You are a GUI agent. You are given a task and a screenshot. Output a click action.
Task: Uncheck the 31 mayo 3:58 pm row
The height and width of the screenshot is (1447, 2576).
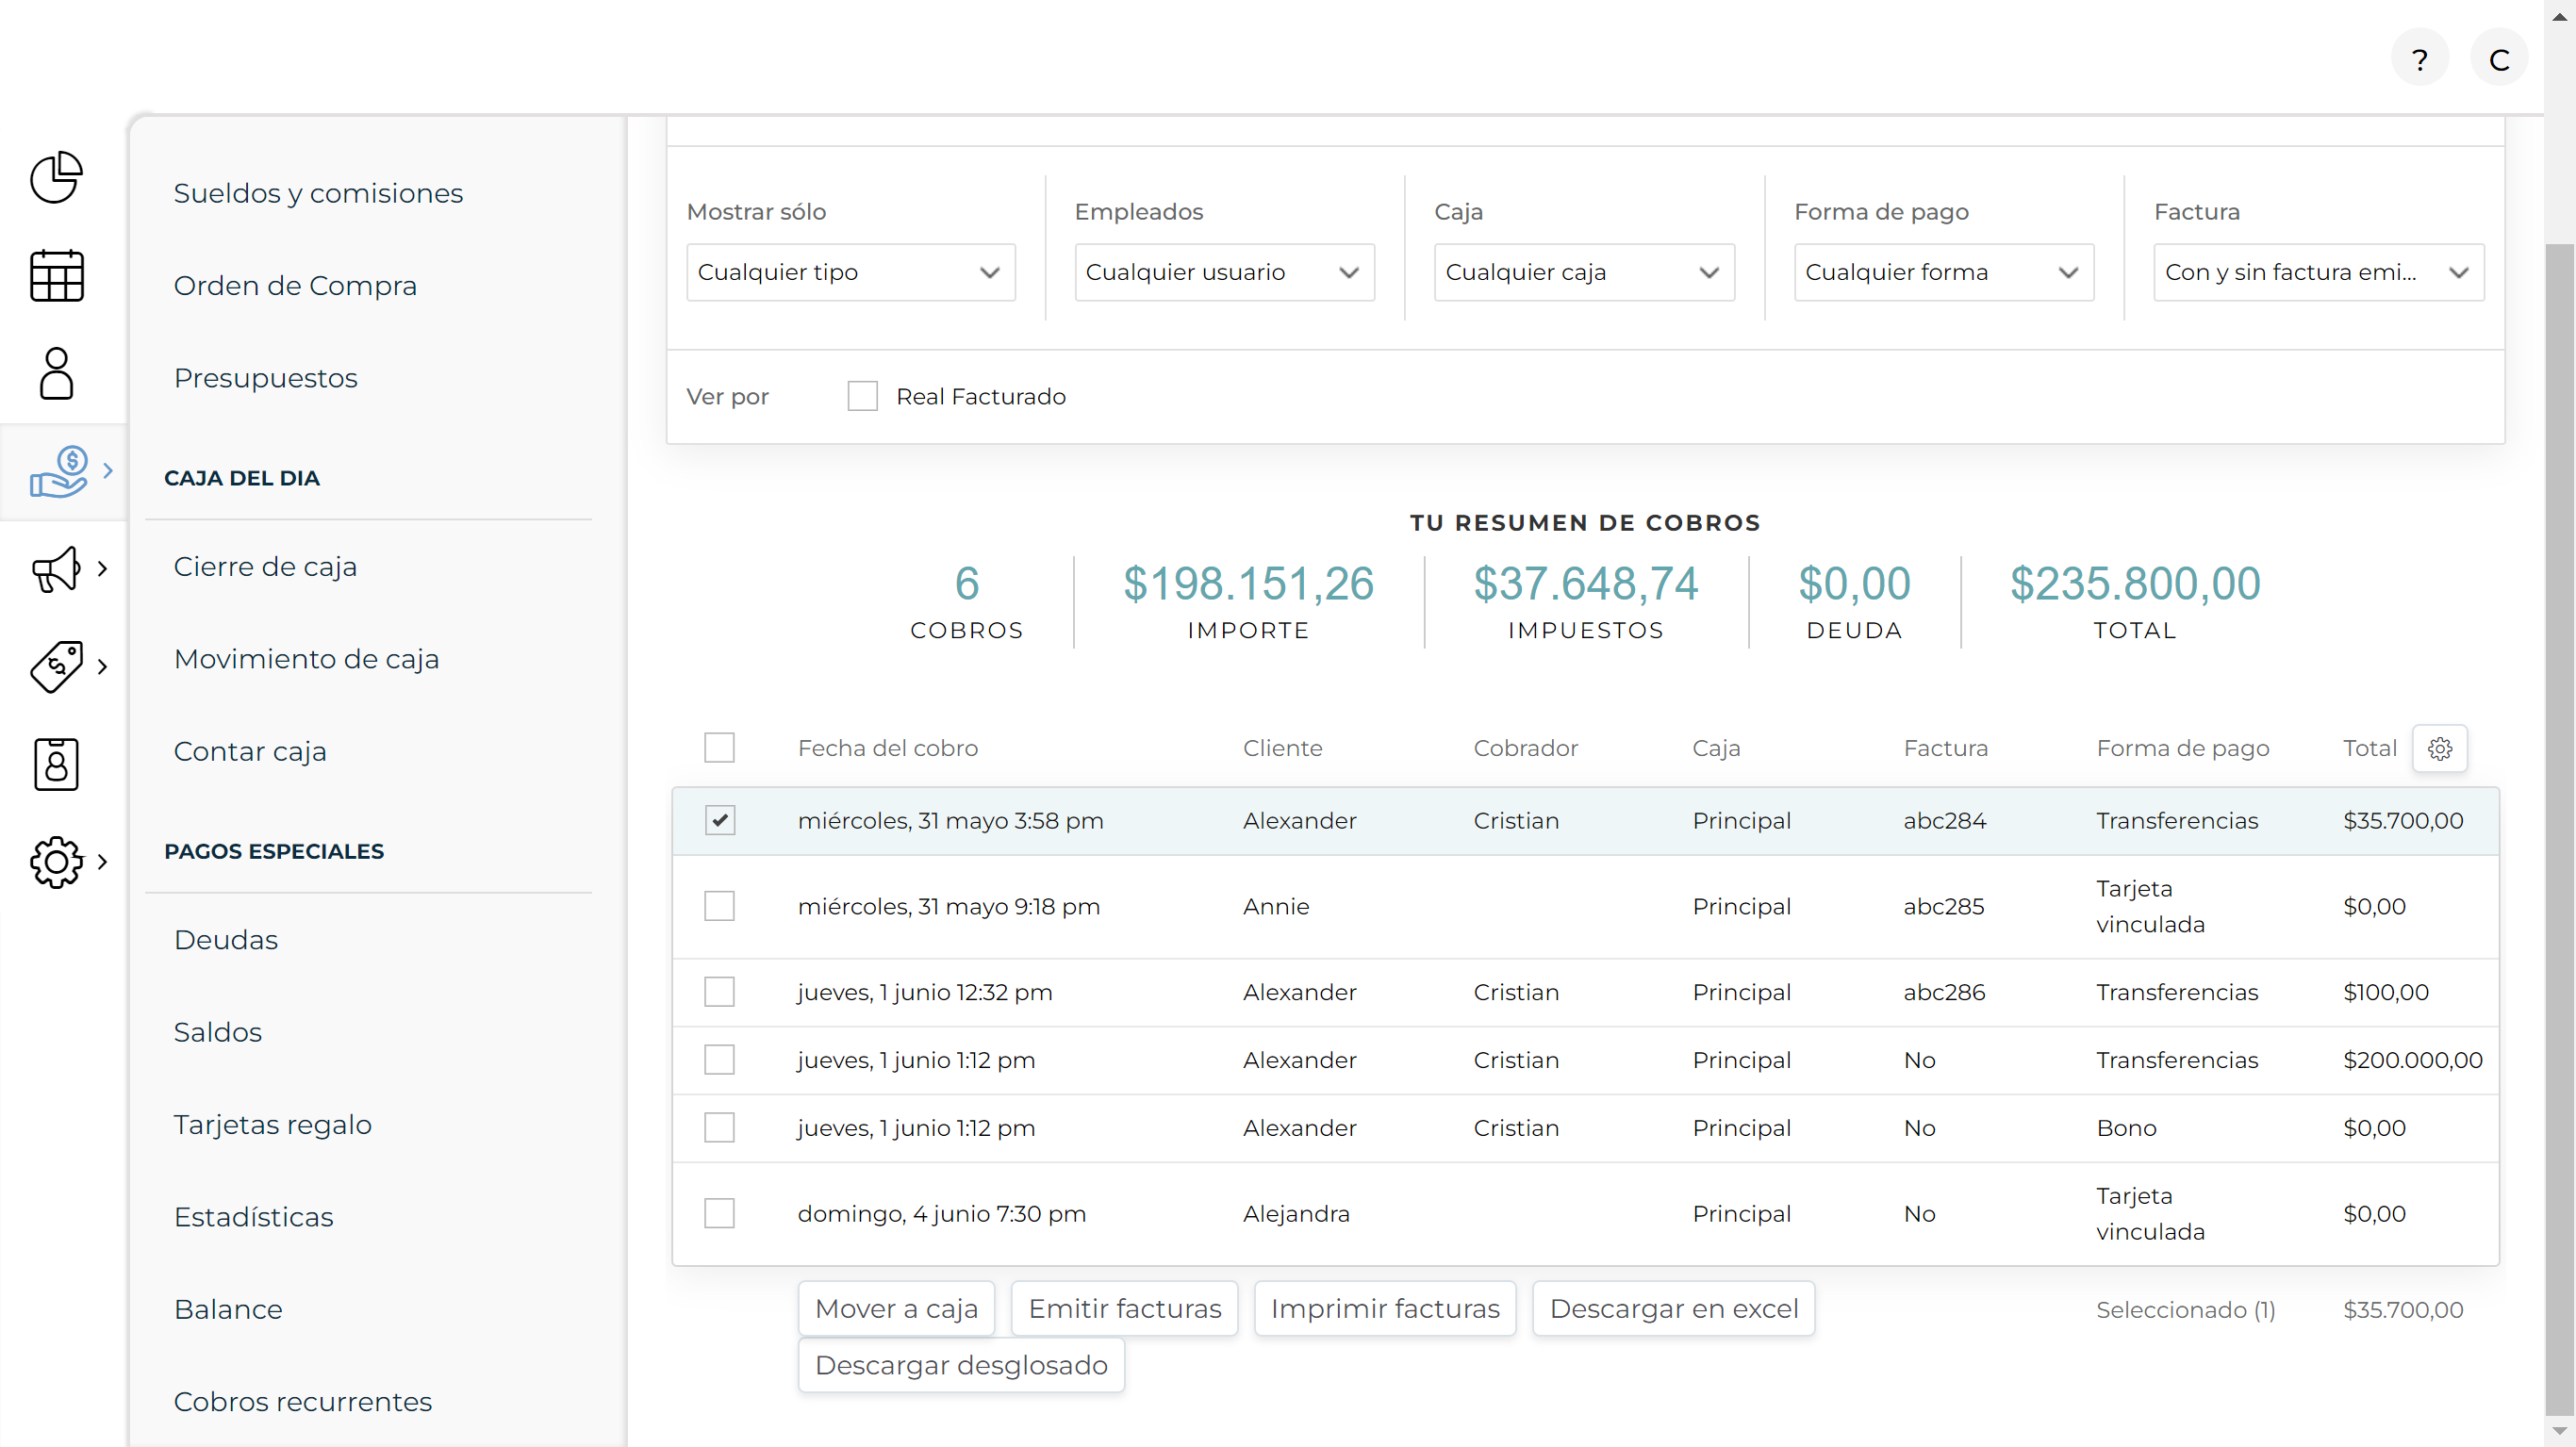point(719,820)
